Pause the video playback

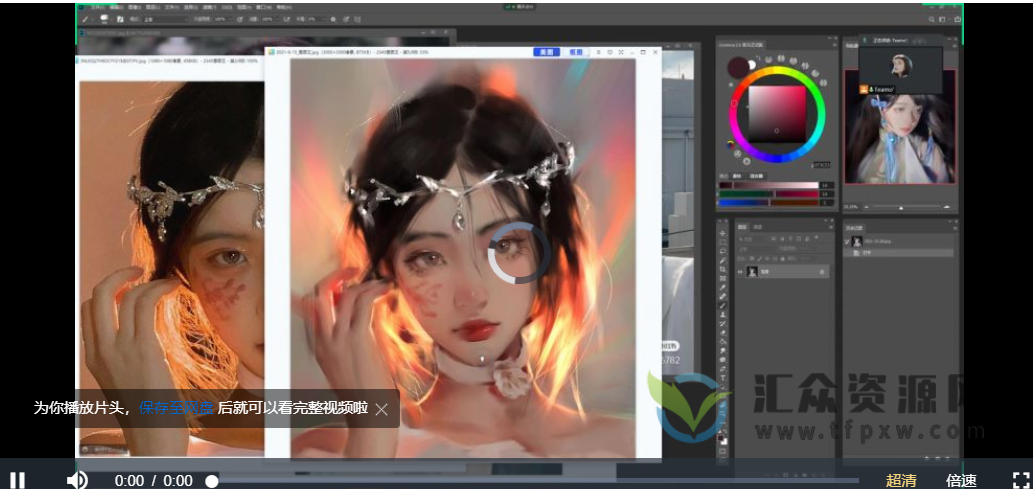click(x=18, y=480)
